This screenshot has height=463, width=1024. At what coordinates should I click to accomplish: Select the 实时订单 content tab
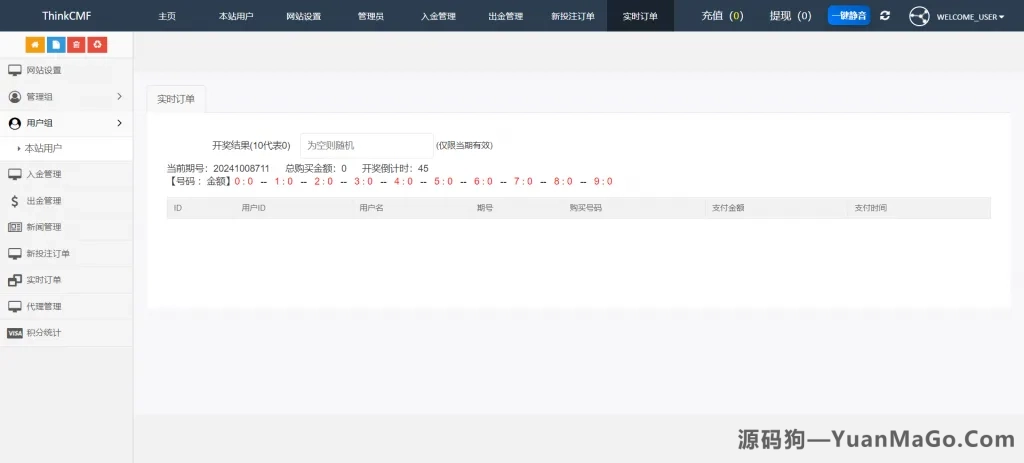(x=176, y=99)
